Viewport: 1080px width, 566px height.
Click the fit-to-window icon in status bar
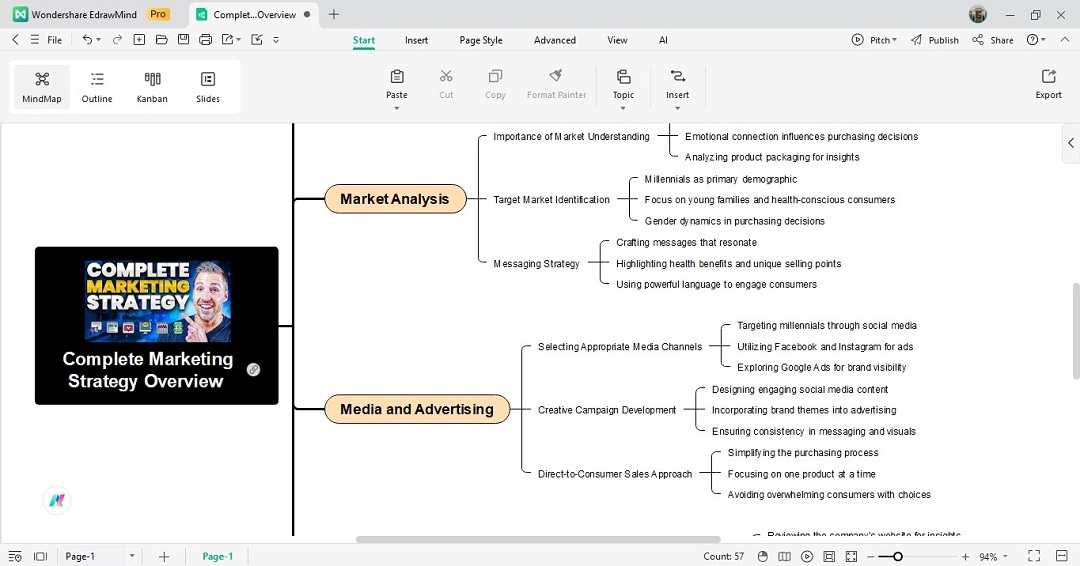(851, 556)
